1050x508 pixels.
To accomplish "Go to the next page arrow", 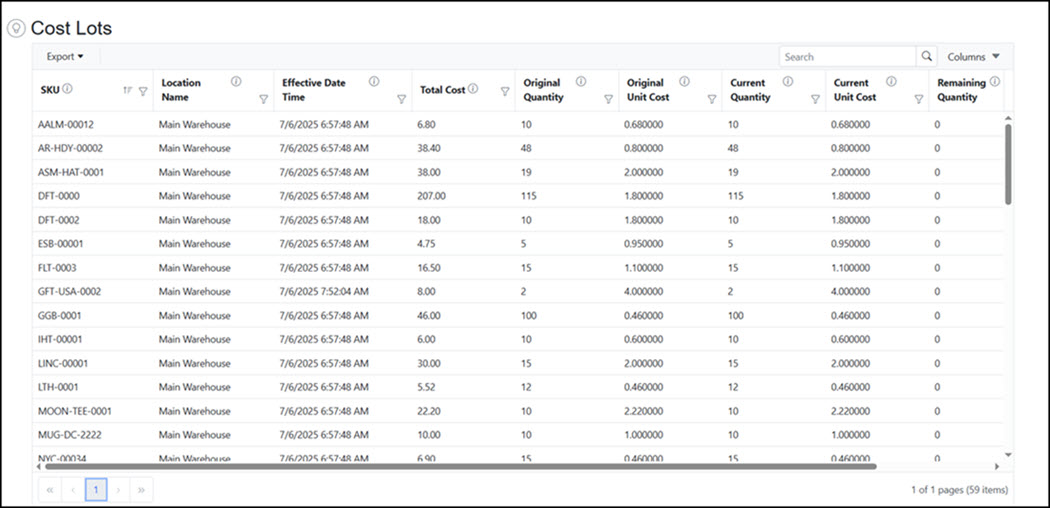I will pos(119,489).
